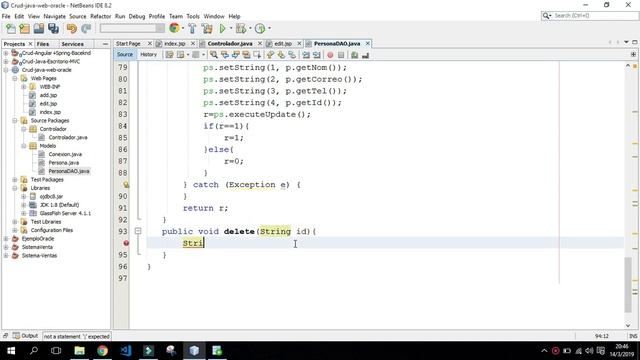640x360 pixels.
Task: Expand the Sistema-Ventas project node
Action: (6, 256)
